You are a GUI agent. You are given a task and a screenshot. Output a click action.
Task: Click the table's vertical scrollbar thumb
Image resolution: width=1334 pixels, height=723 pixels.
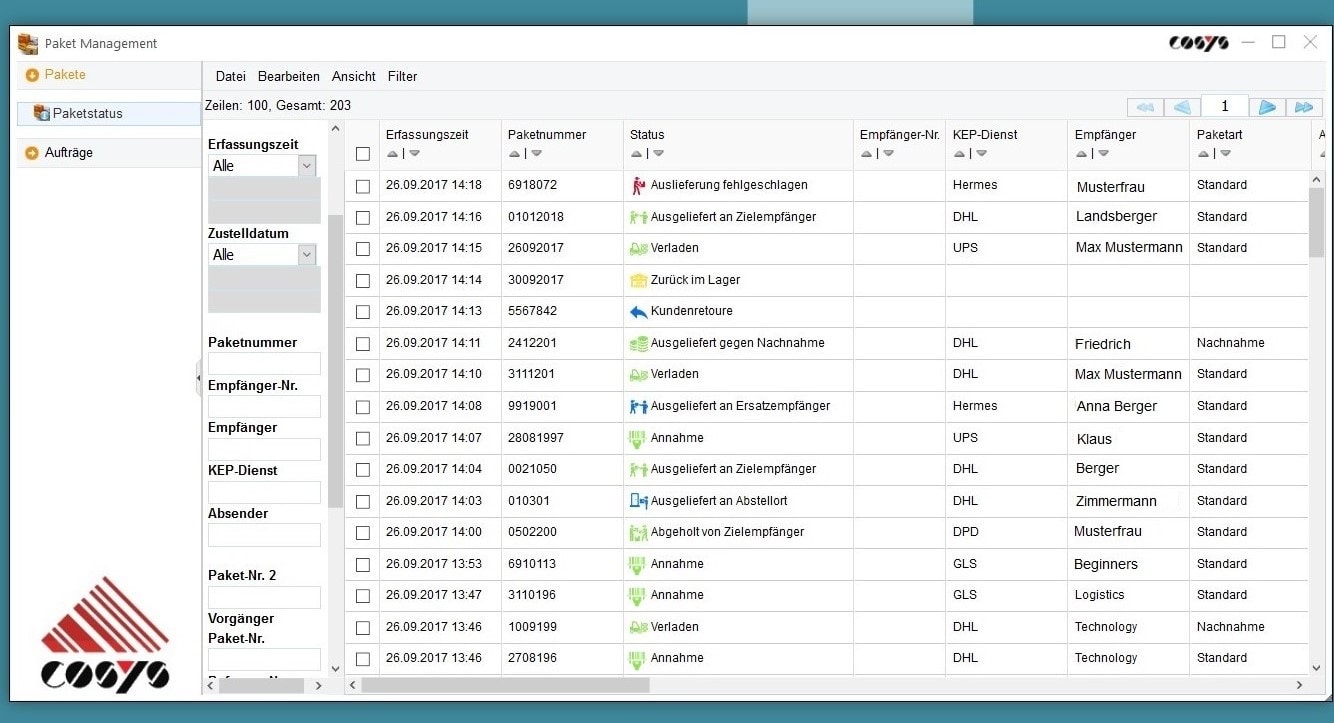click(x=1316, y=223)
